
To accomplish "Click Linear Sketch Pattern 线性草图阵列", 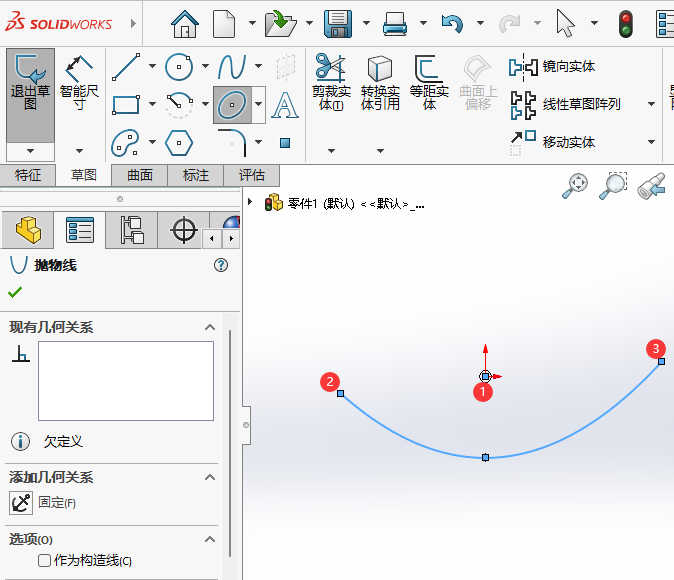I will 565,104.
